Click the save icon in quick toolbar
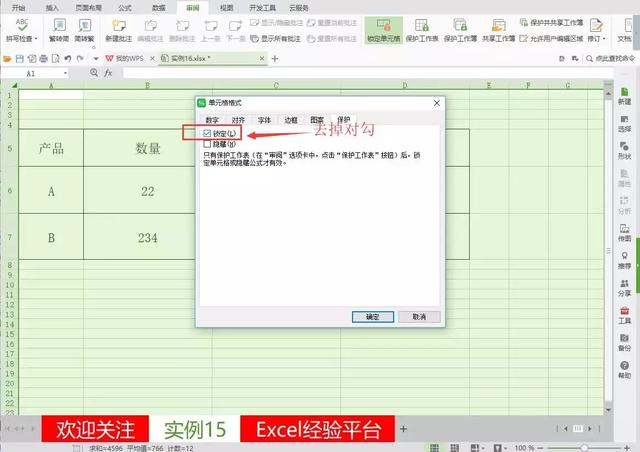Screen dimensions: 640x452 19,59
